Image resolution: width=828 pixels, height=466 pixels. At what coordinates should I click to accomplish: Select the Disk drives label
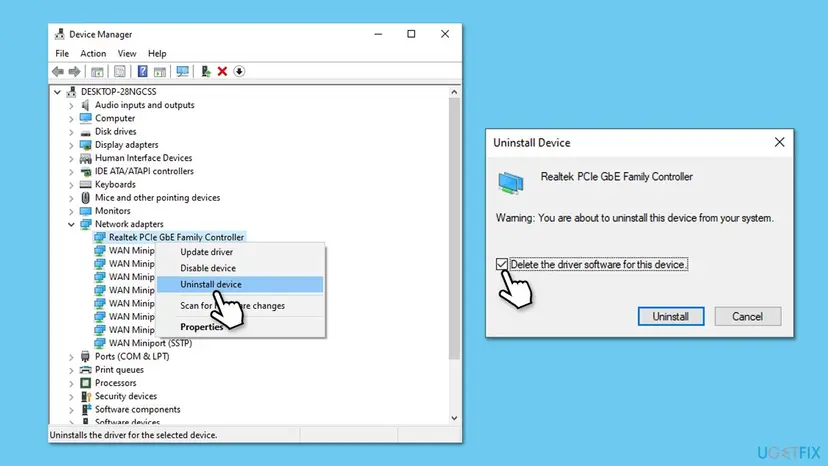point(116,132)
